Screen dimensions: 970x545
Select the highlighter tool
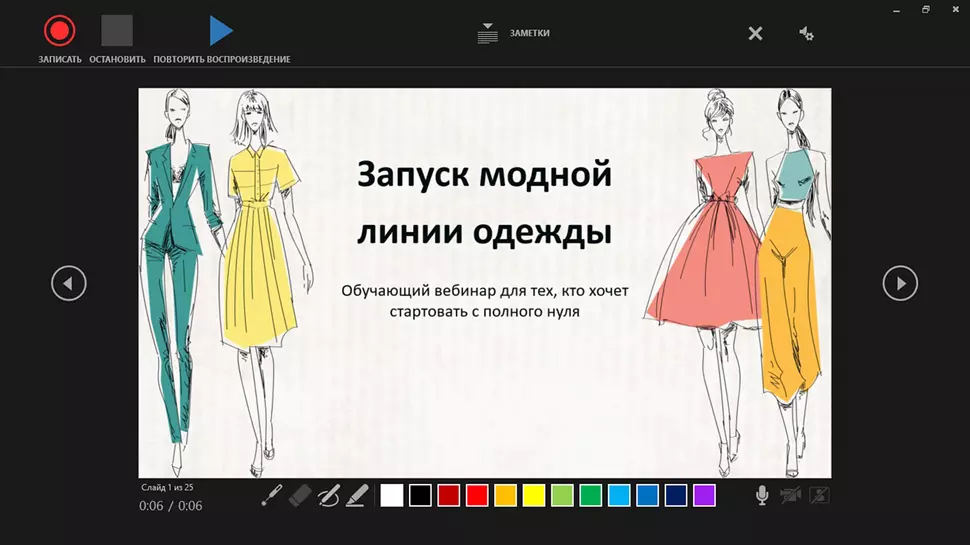357,495
